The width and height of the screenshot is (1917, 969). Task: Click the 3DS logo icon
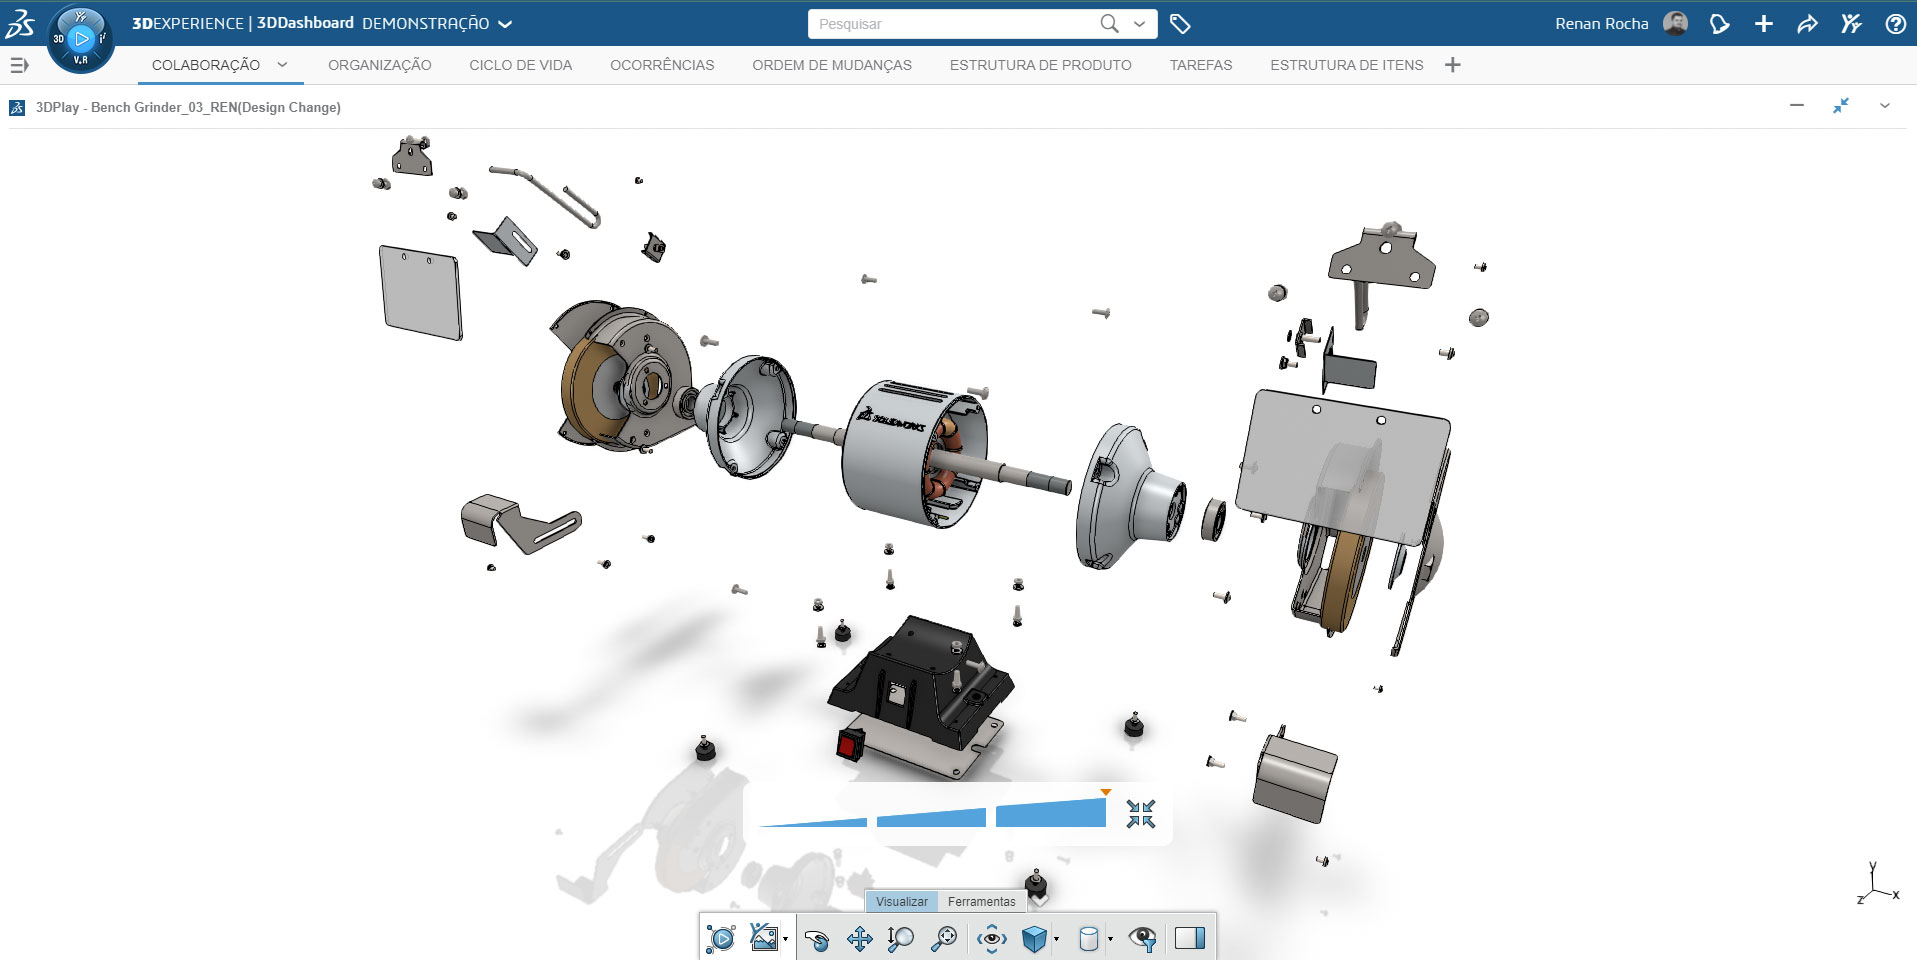point(20,23)
